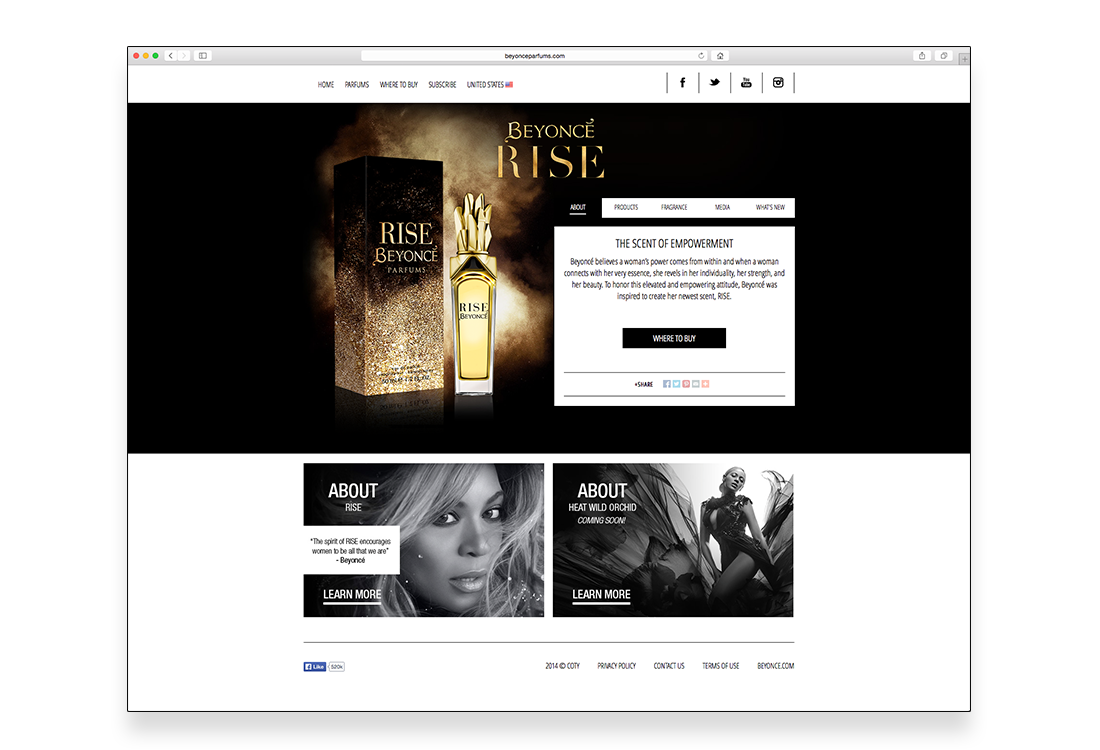Show all tabs with the tab overview icon
This screenshot has height=750, width=1100.
click(x=944, y=55)
